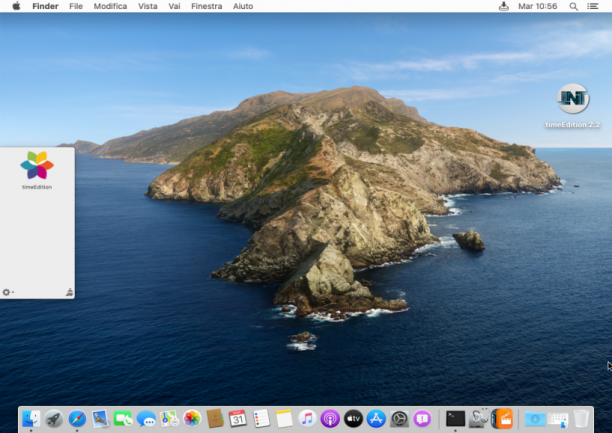Open the Finestra menu

[206, 6]
